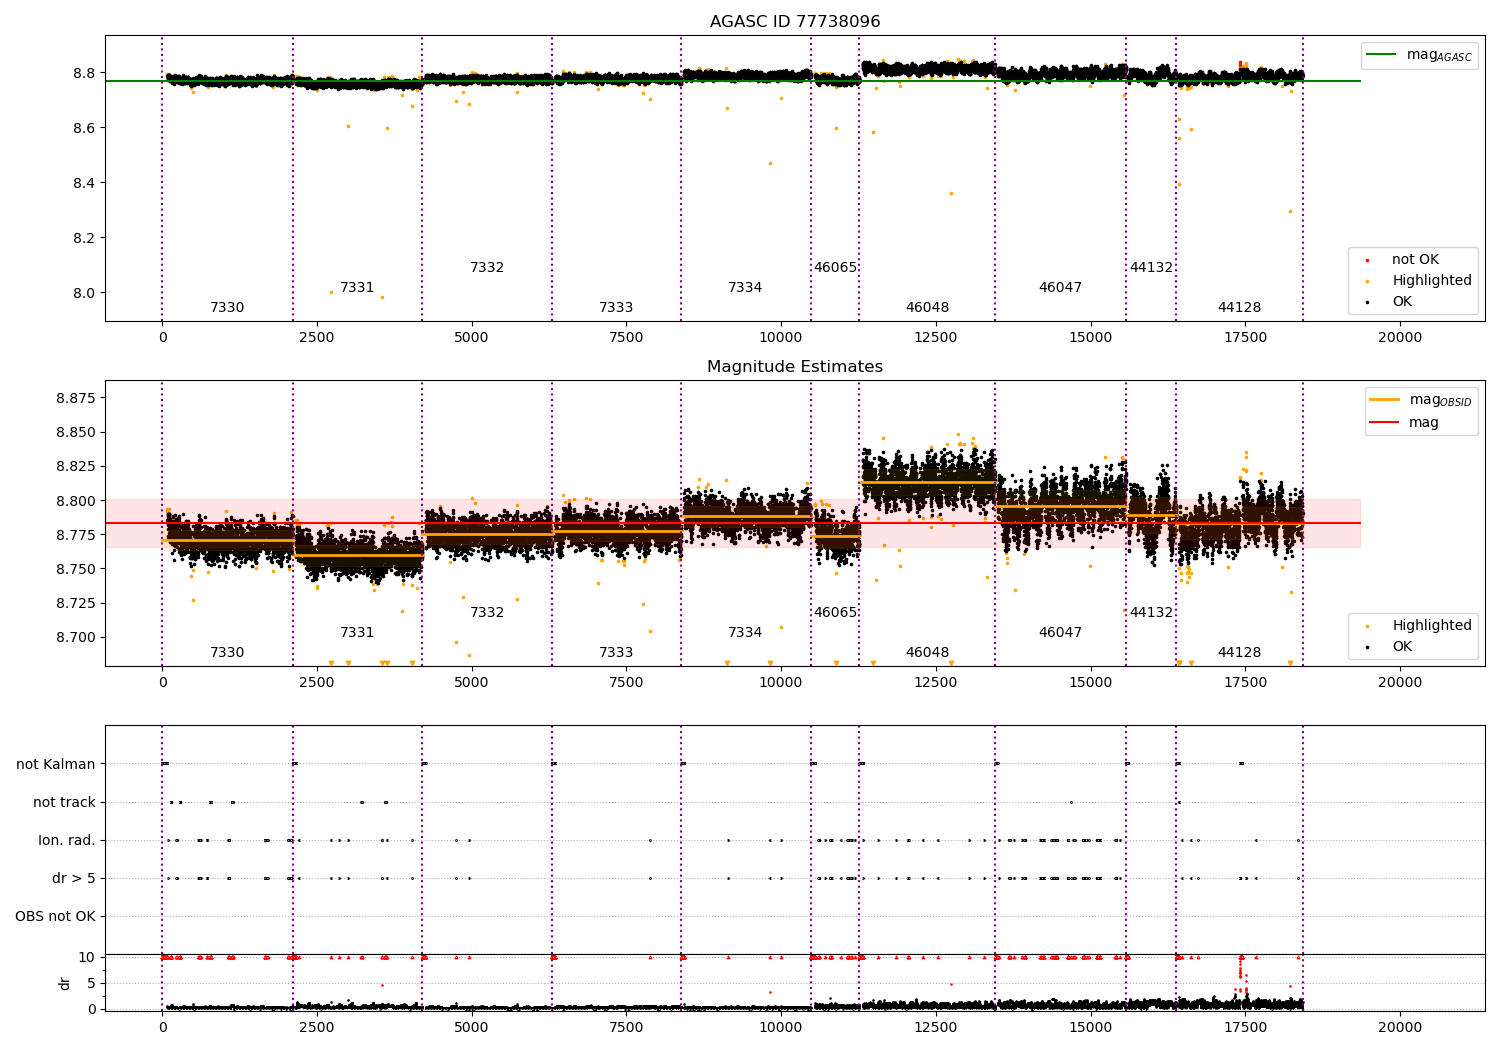Click x-axis tick 7500 in Magnitude Estimates plot
1500x1050 pixels.
point(626,683)
